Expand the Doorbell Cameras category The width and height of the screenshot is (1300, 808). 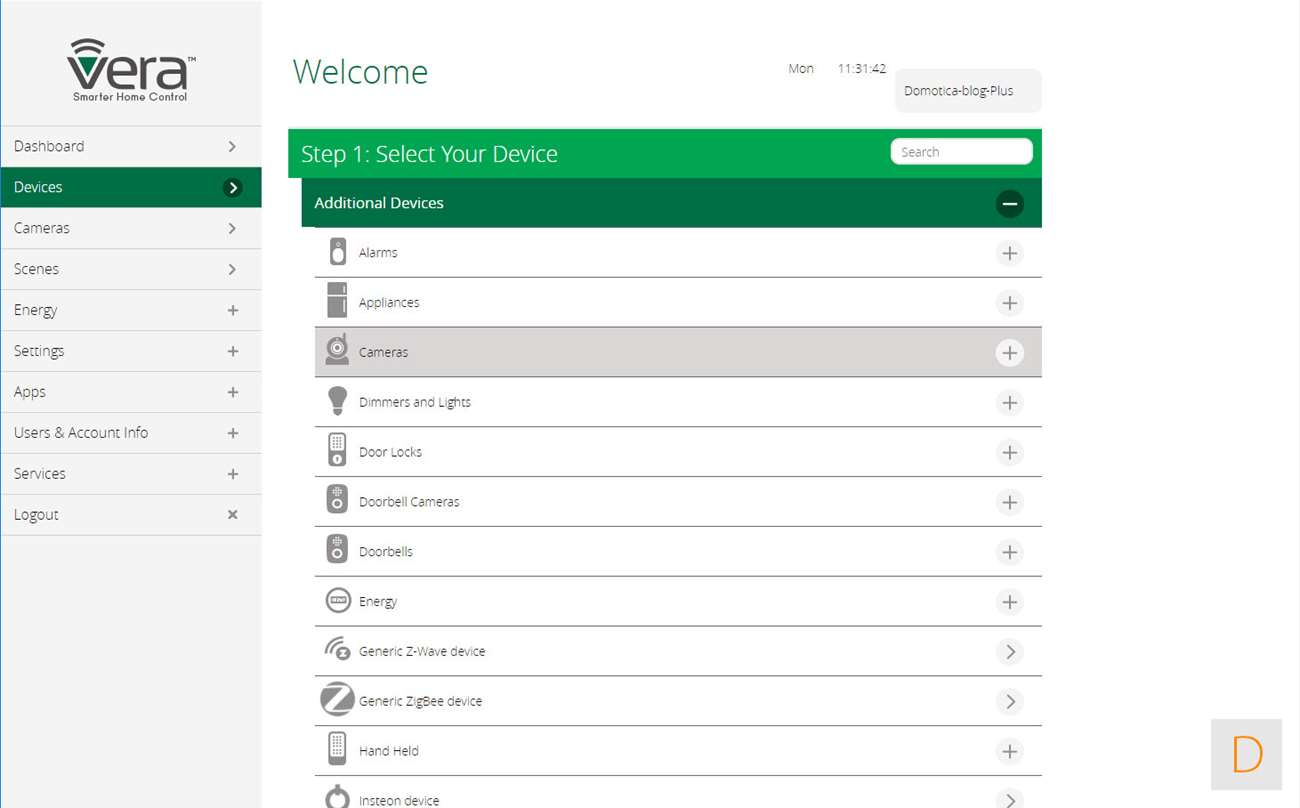click(x=1010, y=502)
